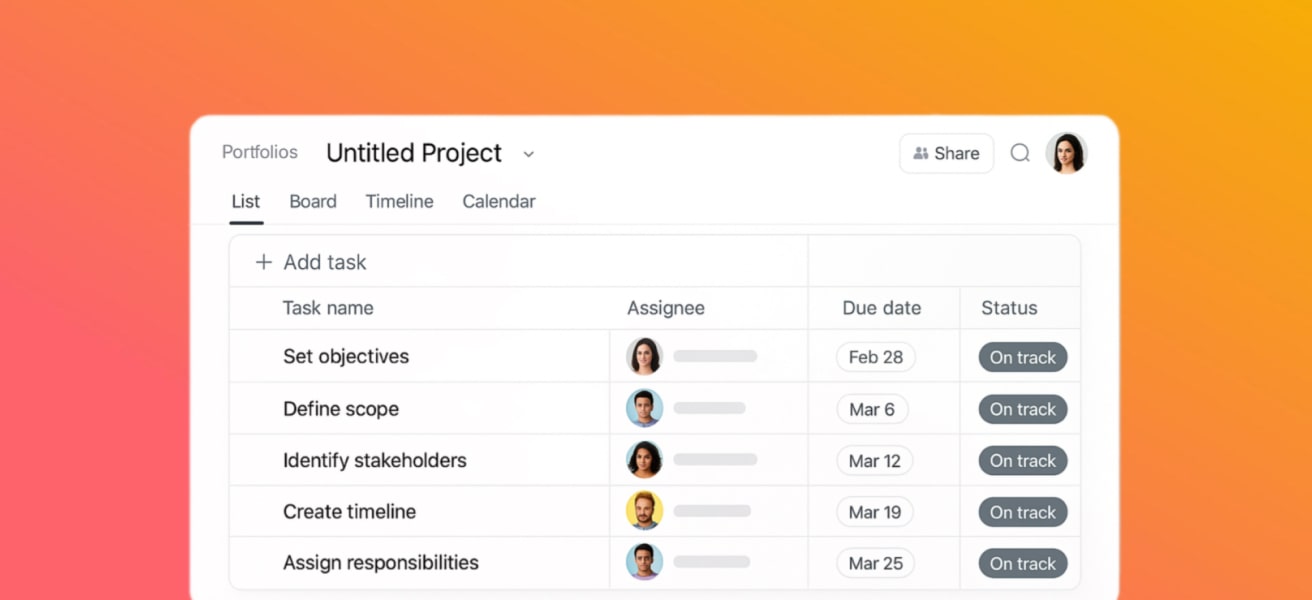Toggle status On track for Create timeline
The image size is (1312, 600).
click(x=1022, y=511)
